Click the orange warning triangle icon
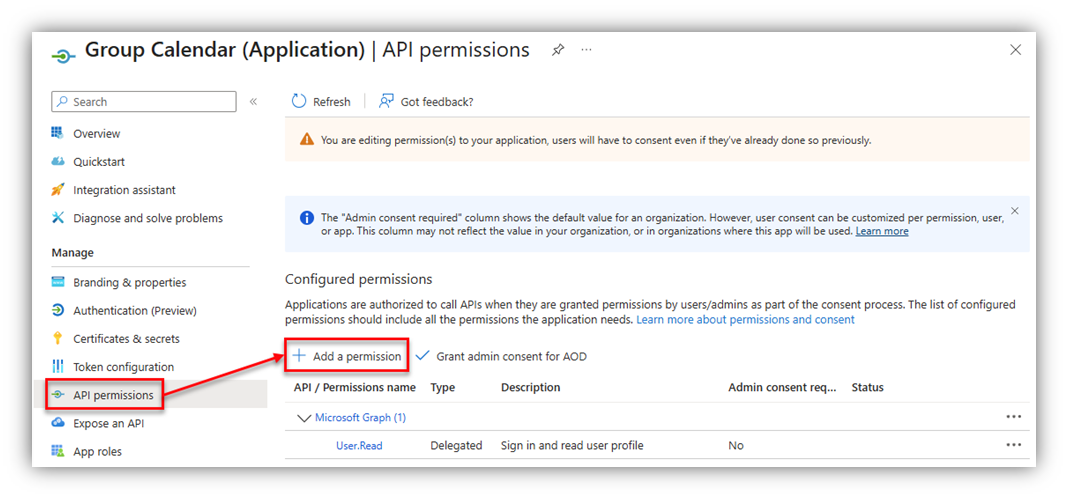 click(307, 140)
